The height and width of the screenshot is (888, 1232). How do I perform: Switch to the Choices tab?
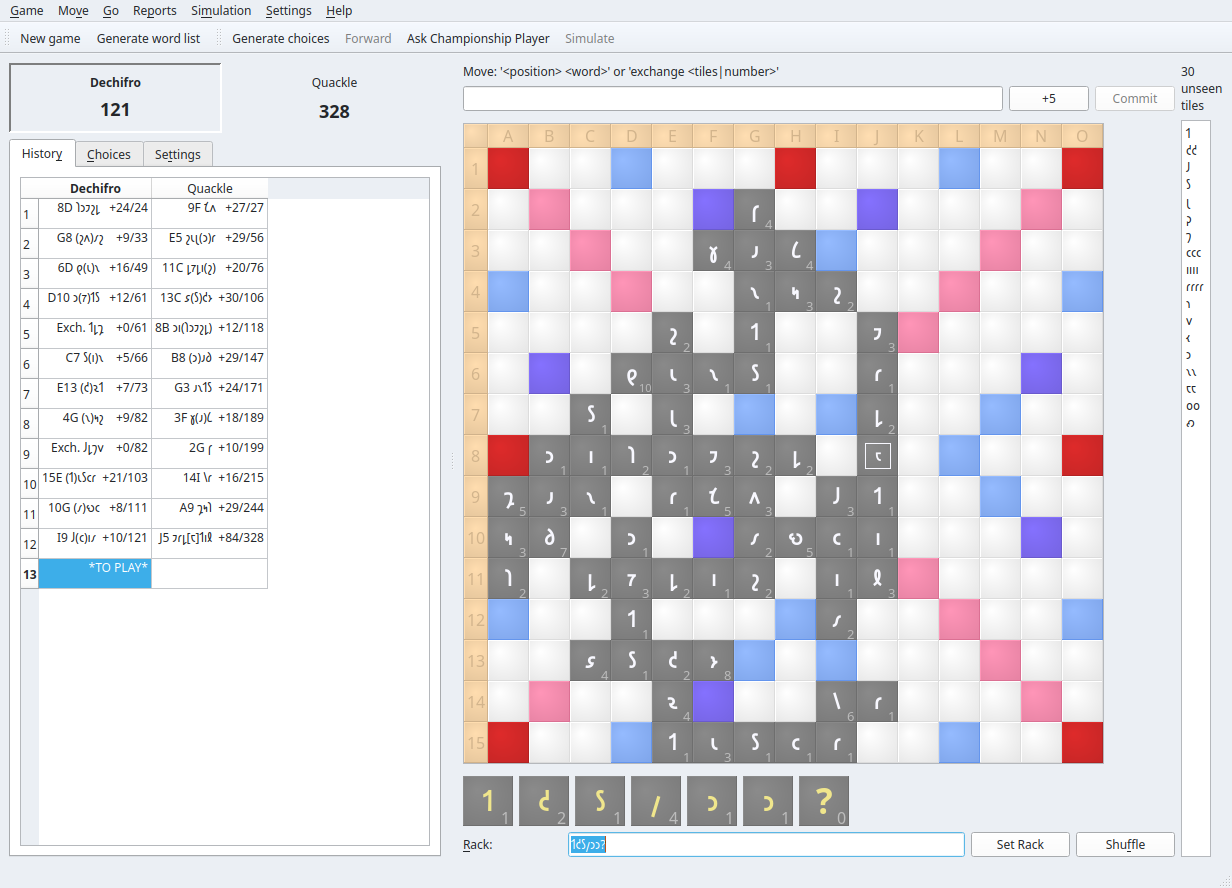coord(108,154)
